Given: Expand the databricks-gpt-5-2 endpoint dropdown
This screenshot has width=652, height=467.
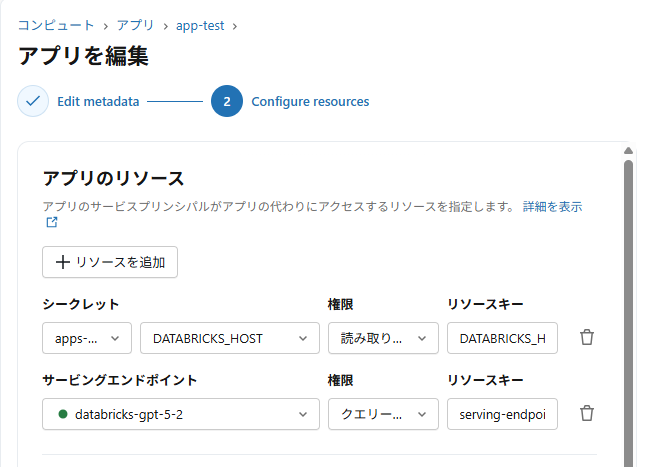Looking at the screenshot, I should [181, 414].
